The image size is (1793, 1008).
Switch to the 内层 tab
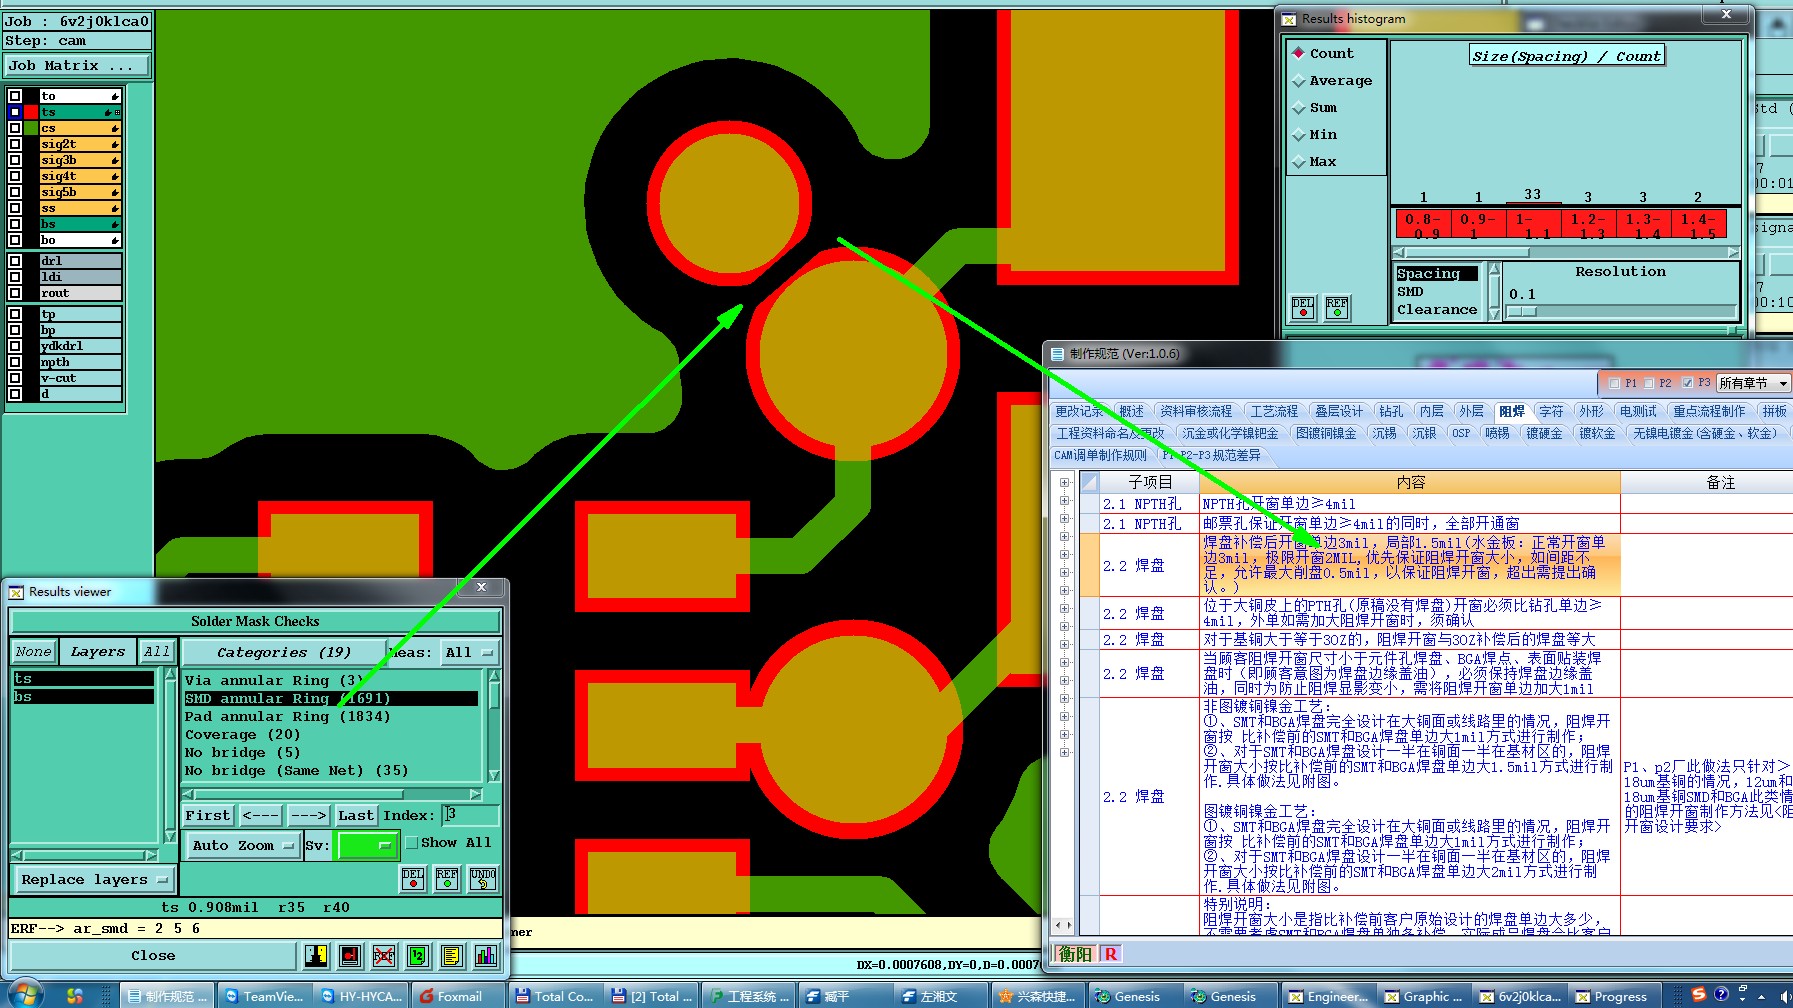pos(1431,411)
